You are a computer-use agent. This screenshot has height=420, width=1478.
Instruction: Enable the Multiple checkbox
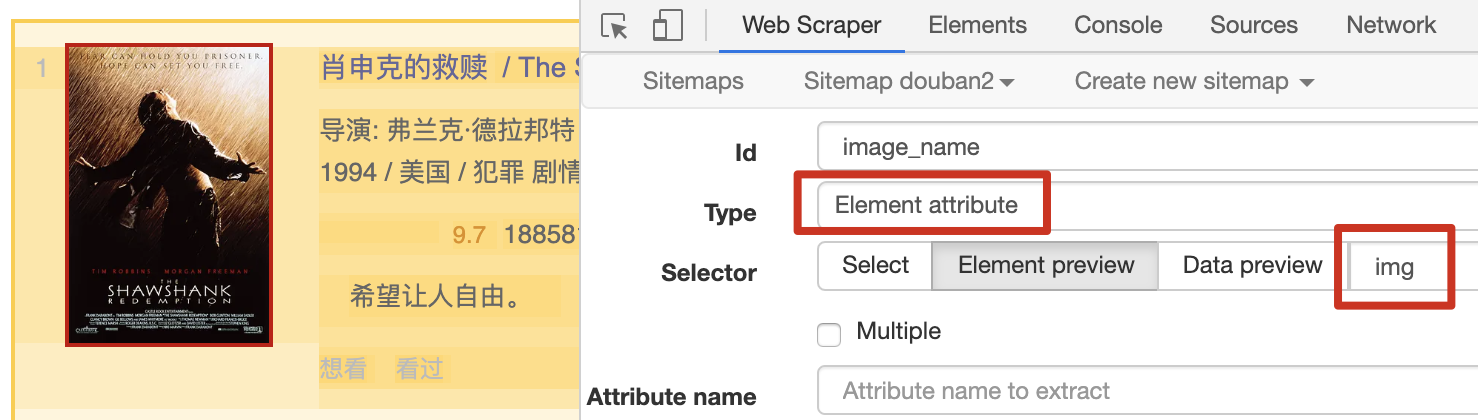point(828,335)
